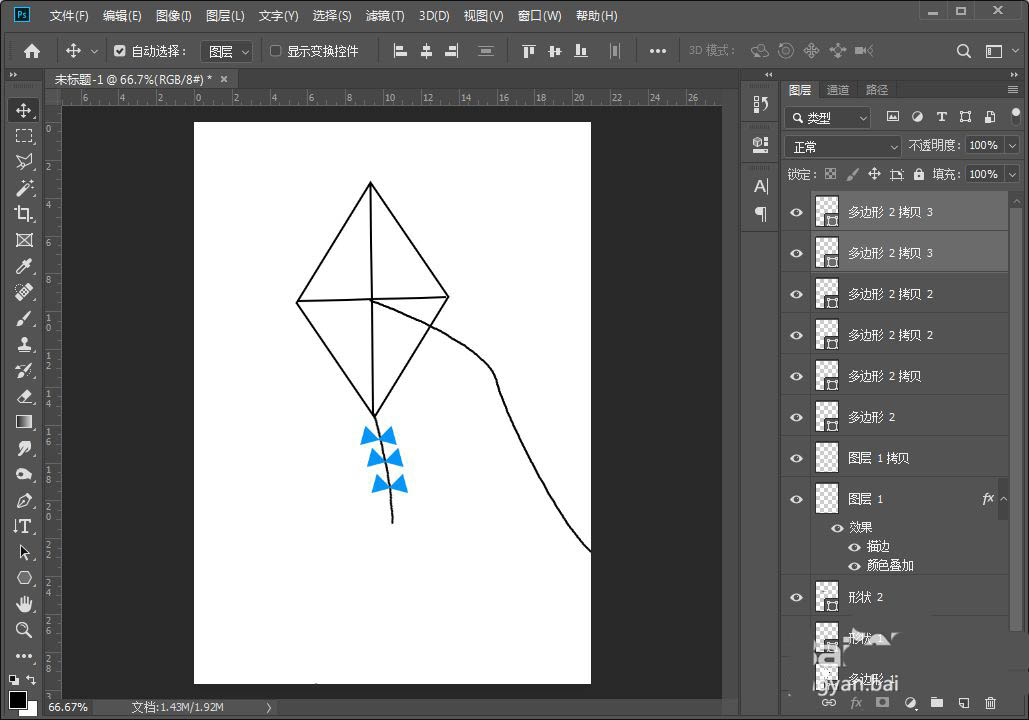Select the Vertical Type tool
The width and height of the screenshot is (1029, 720).
coord(24,526)
